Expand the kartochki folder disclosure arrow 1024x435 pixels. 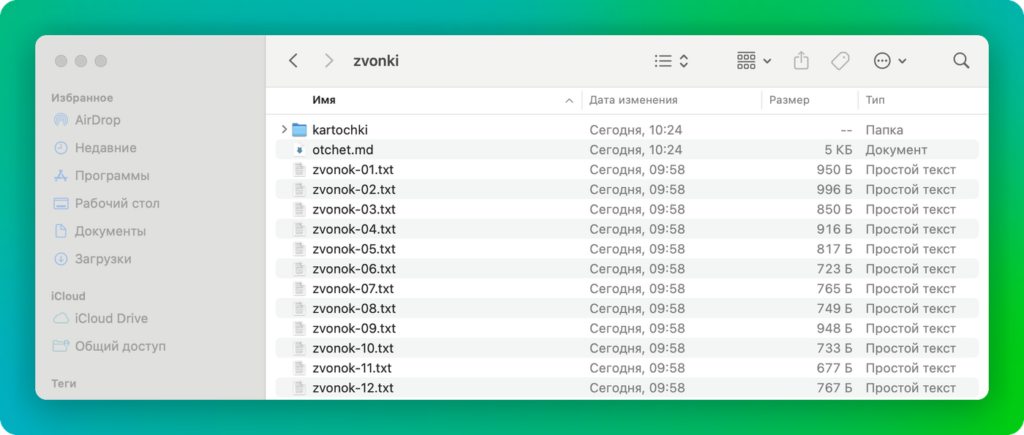click(x=283, y=129)
